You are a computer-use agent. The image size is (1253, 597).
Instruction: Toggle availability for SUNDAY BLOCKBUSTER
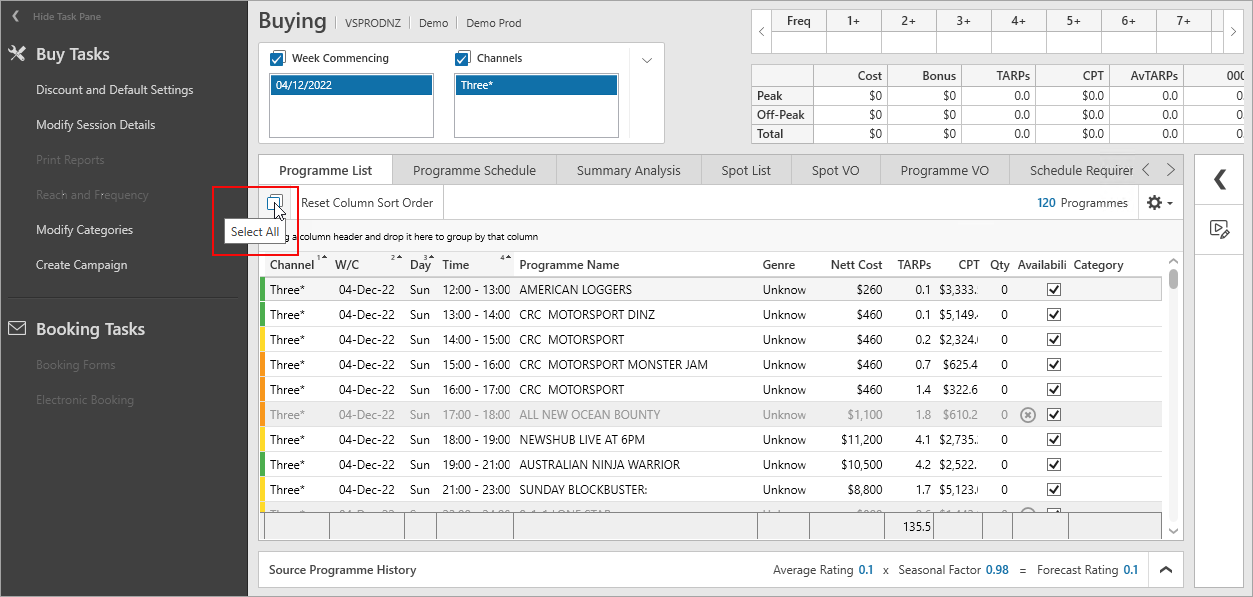click(1053, 490)
